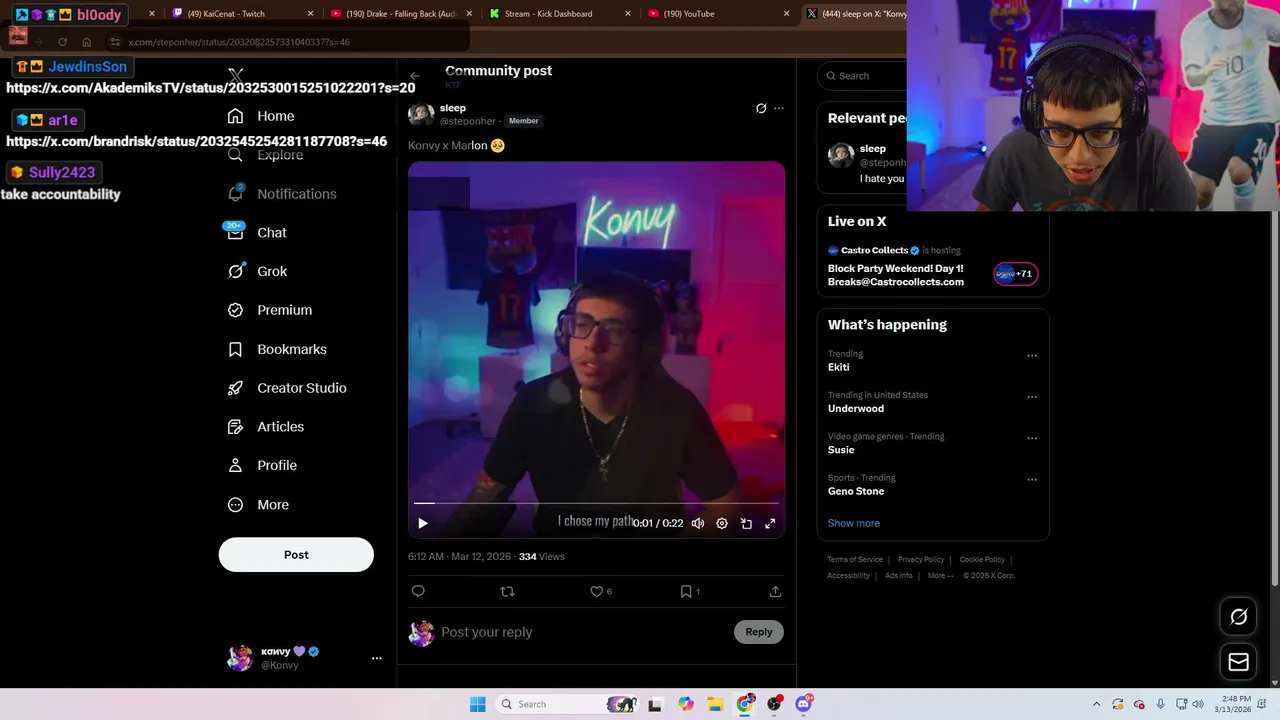Click the share icon under the post

775,591
